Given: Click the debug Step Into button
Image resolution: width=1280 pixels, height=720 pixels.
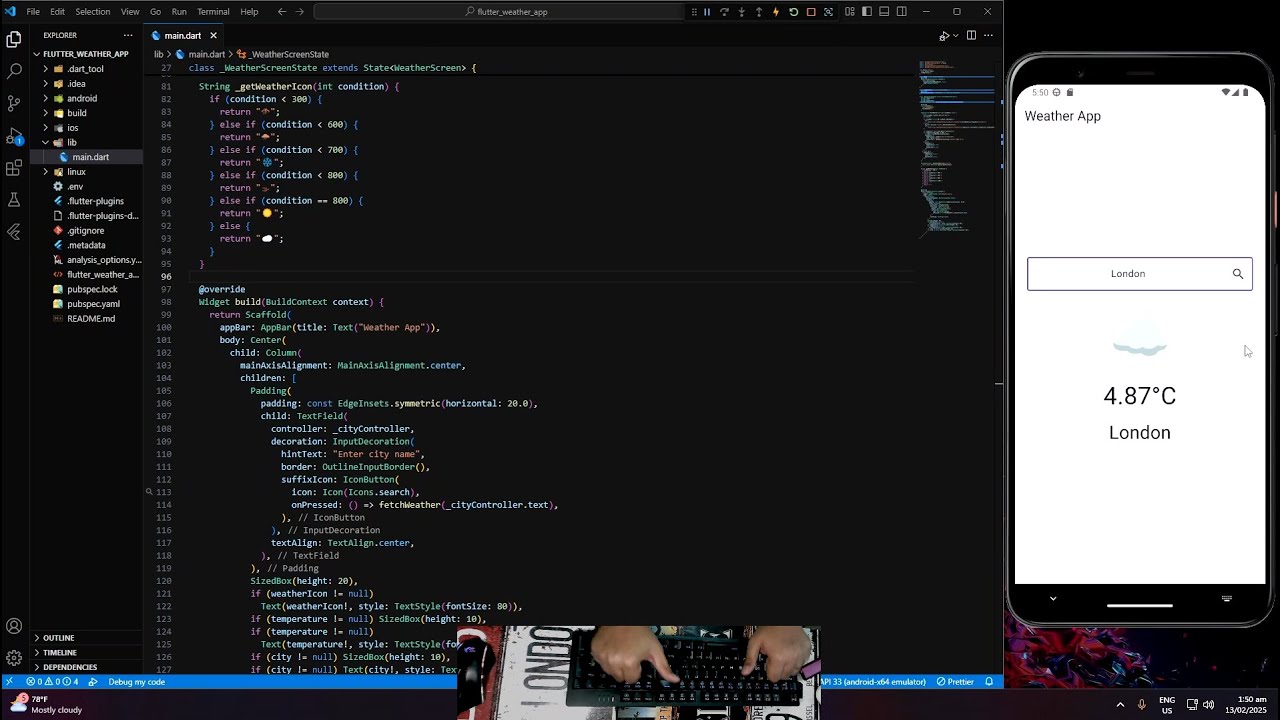Looking at the screenshot, I should [x=741, y=12].
